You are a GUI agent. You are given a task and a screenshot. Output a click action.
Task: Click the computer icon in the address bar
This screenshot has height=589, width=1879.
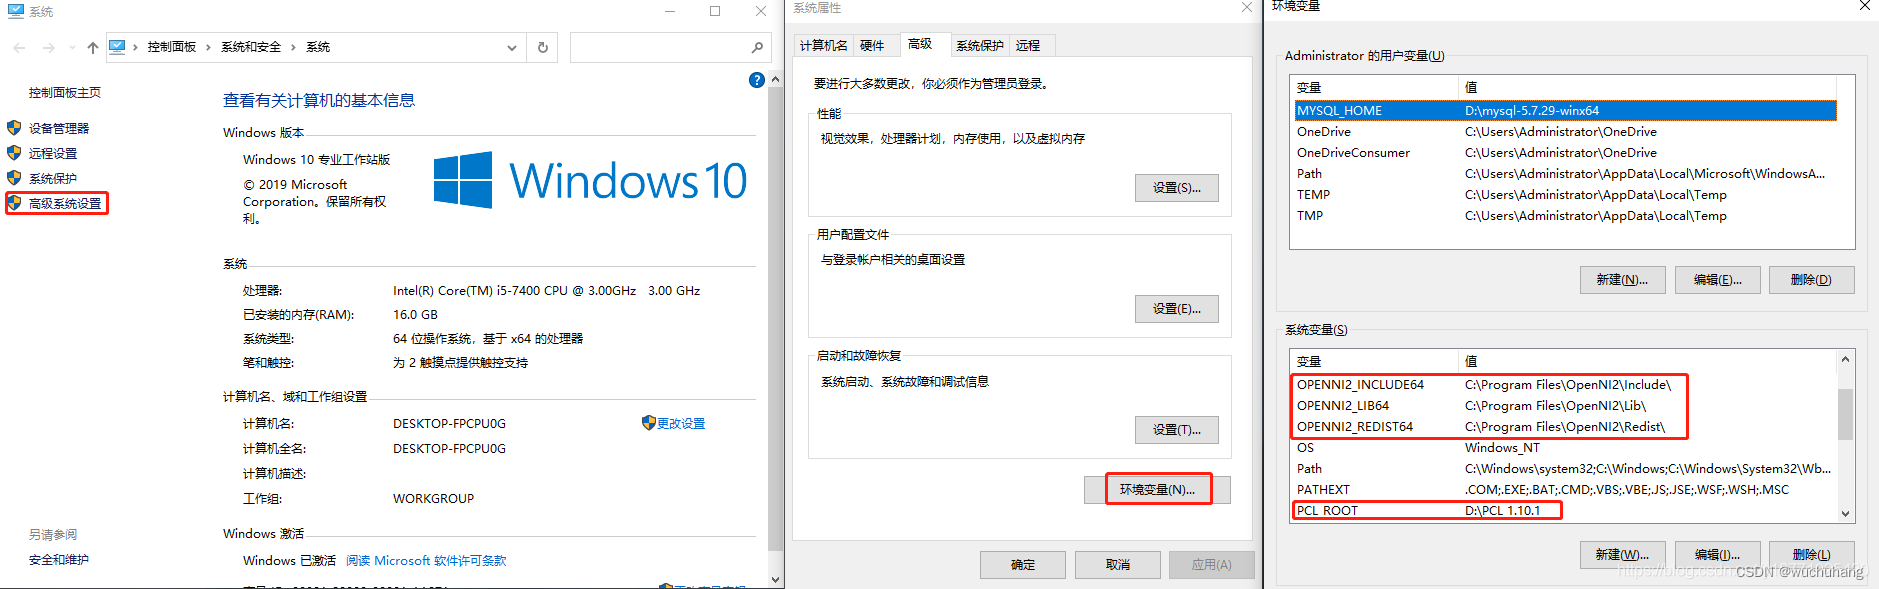point(117,47)
